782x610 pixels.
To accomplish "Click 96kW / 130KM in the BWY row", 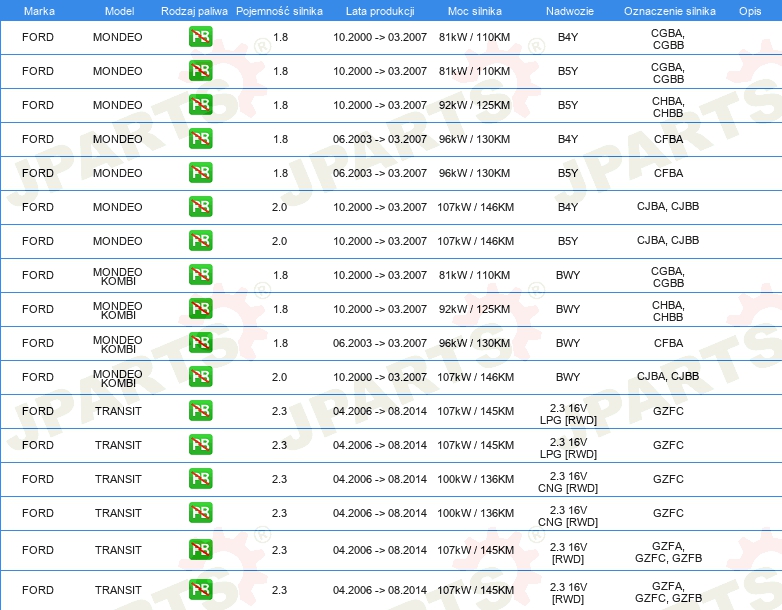I will (x=474, y=343).
